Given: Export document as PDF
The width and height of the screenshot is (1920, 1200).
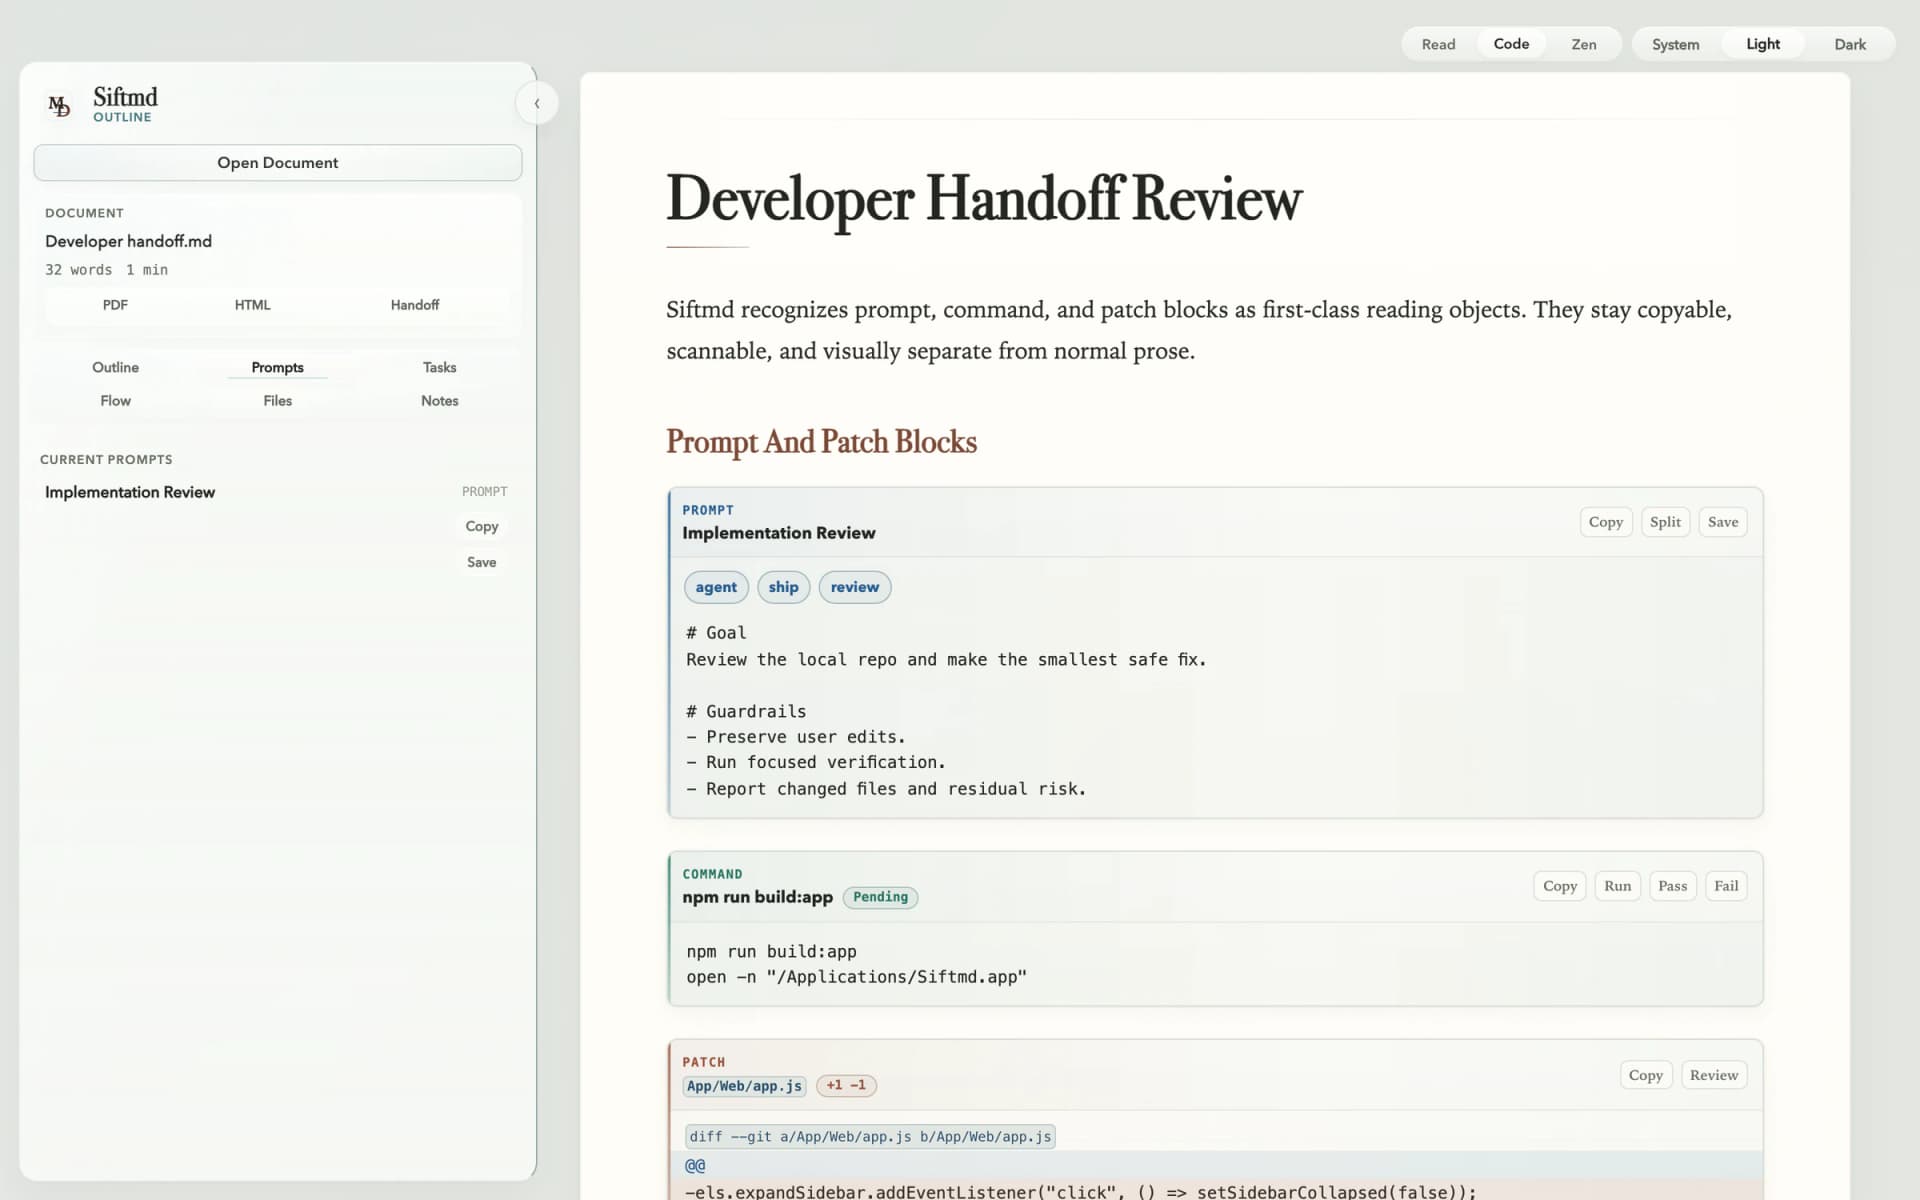Looking at the screenshot, I should click(x=115, y=304).
